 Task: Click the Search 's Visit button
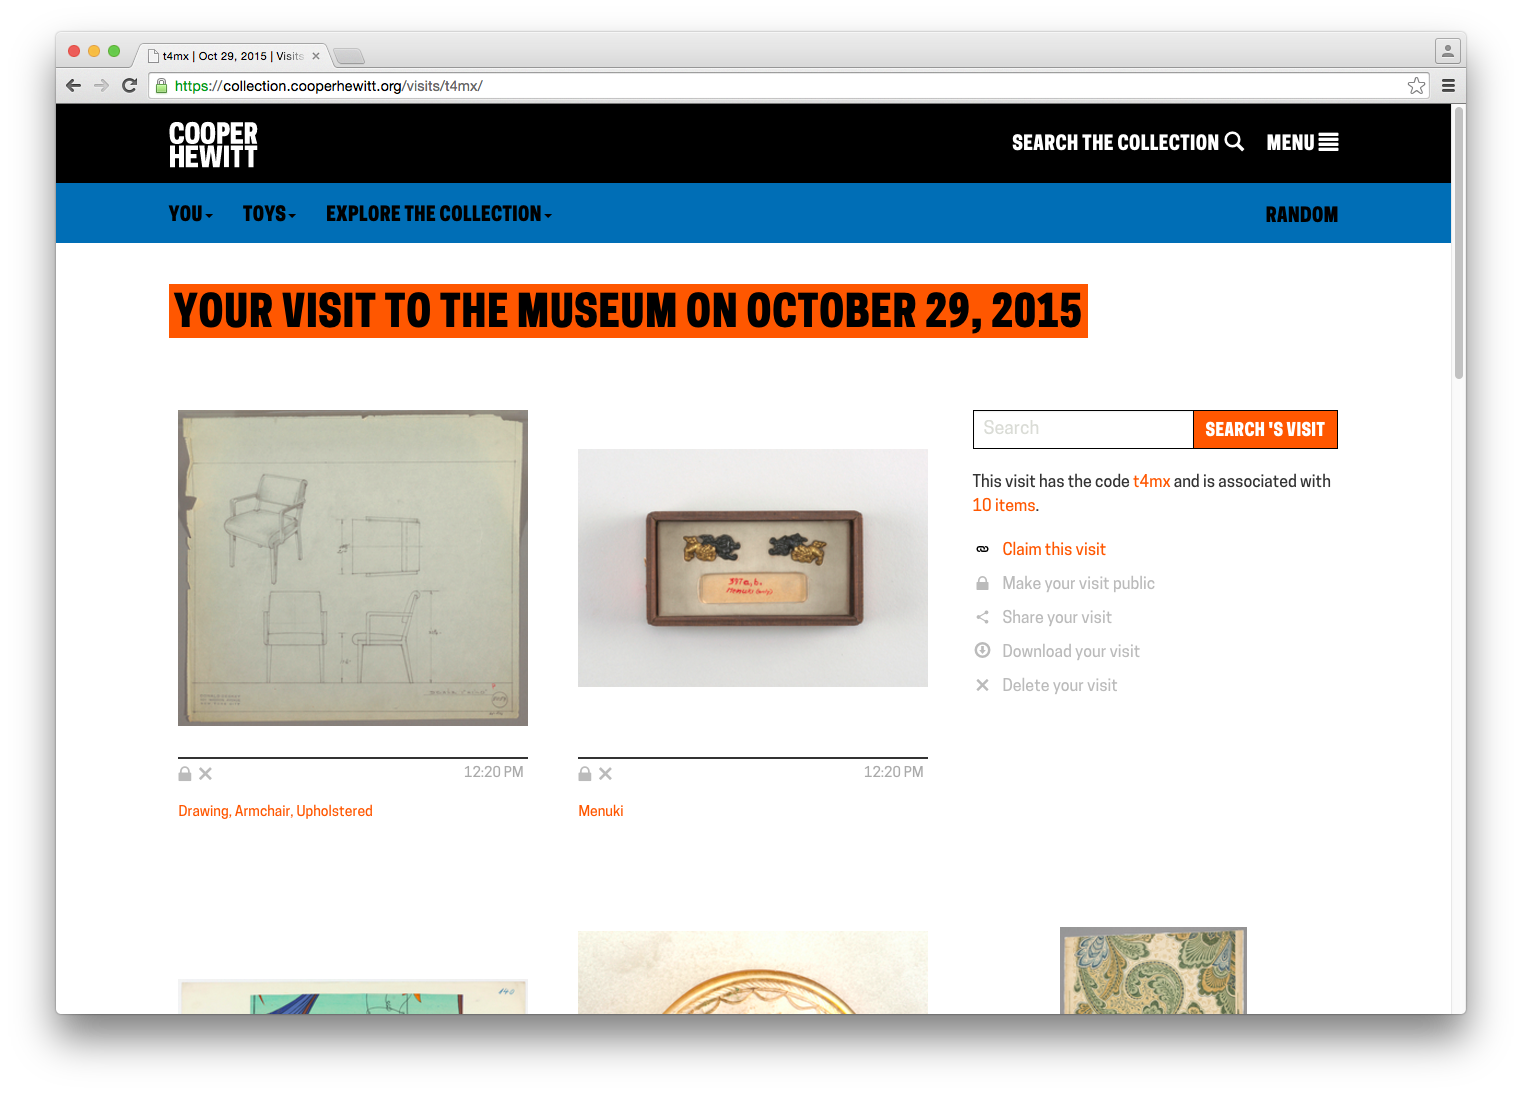(x=1265, y=429)
